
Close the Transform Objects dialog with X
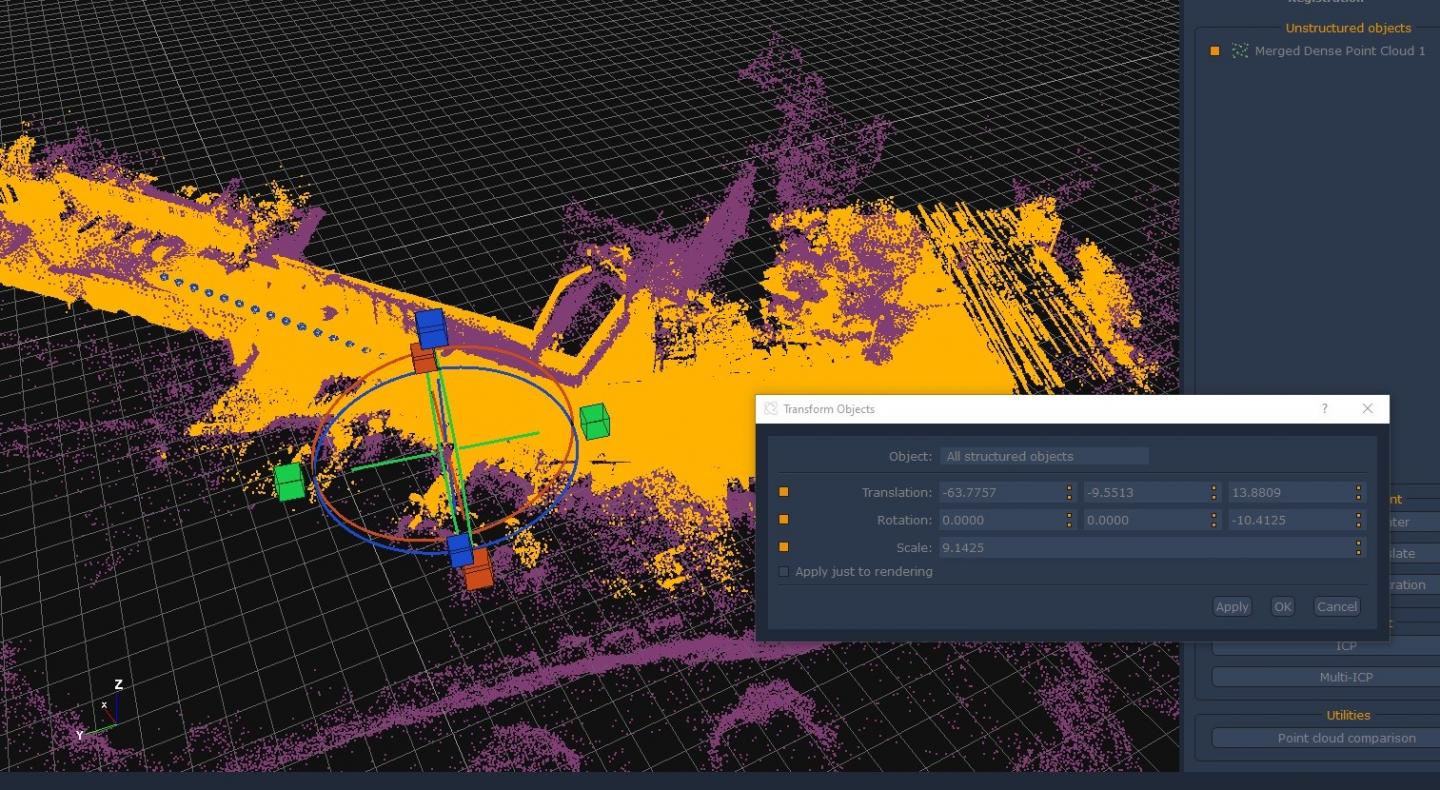[1368, 409]
